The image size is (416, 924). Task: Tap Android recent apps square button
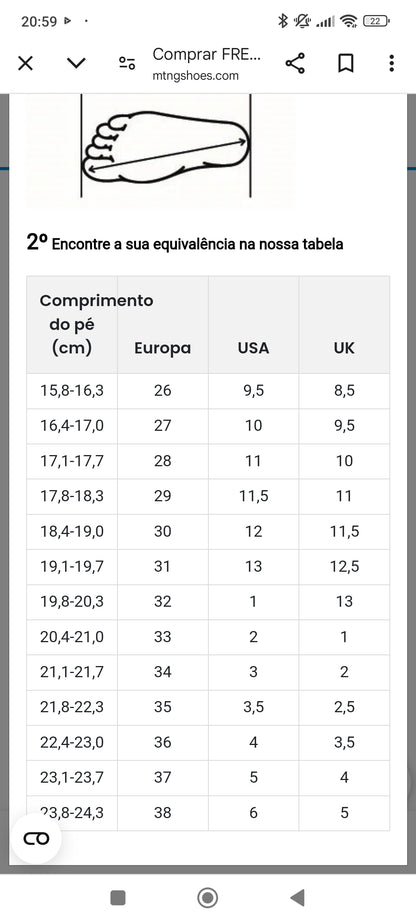coord(118,897)
